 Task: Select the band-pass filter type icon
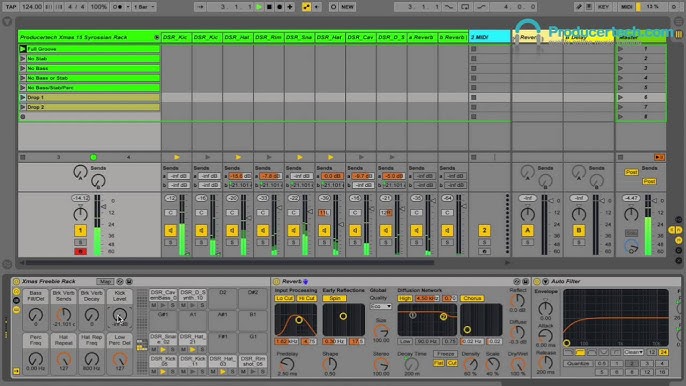592,352
